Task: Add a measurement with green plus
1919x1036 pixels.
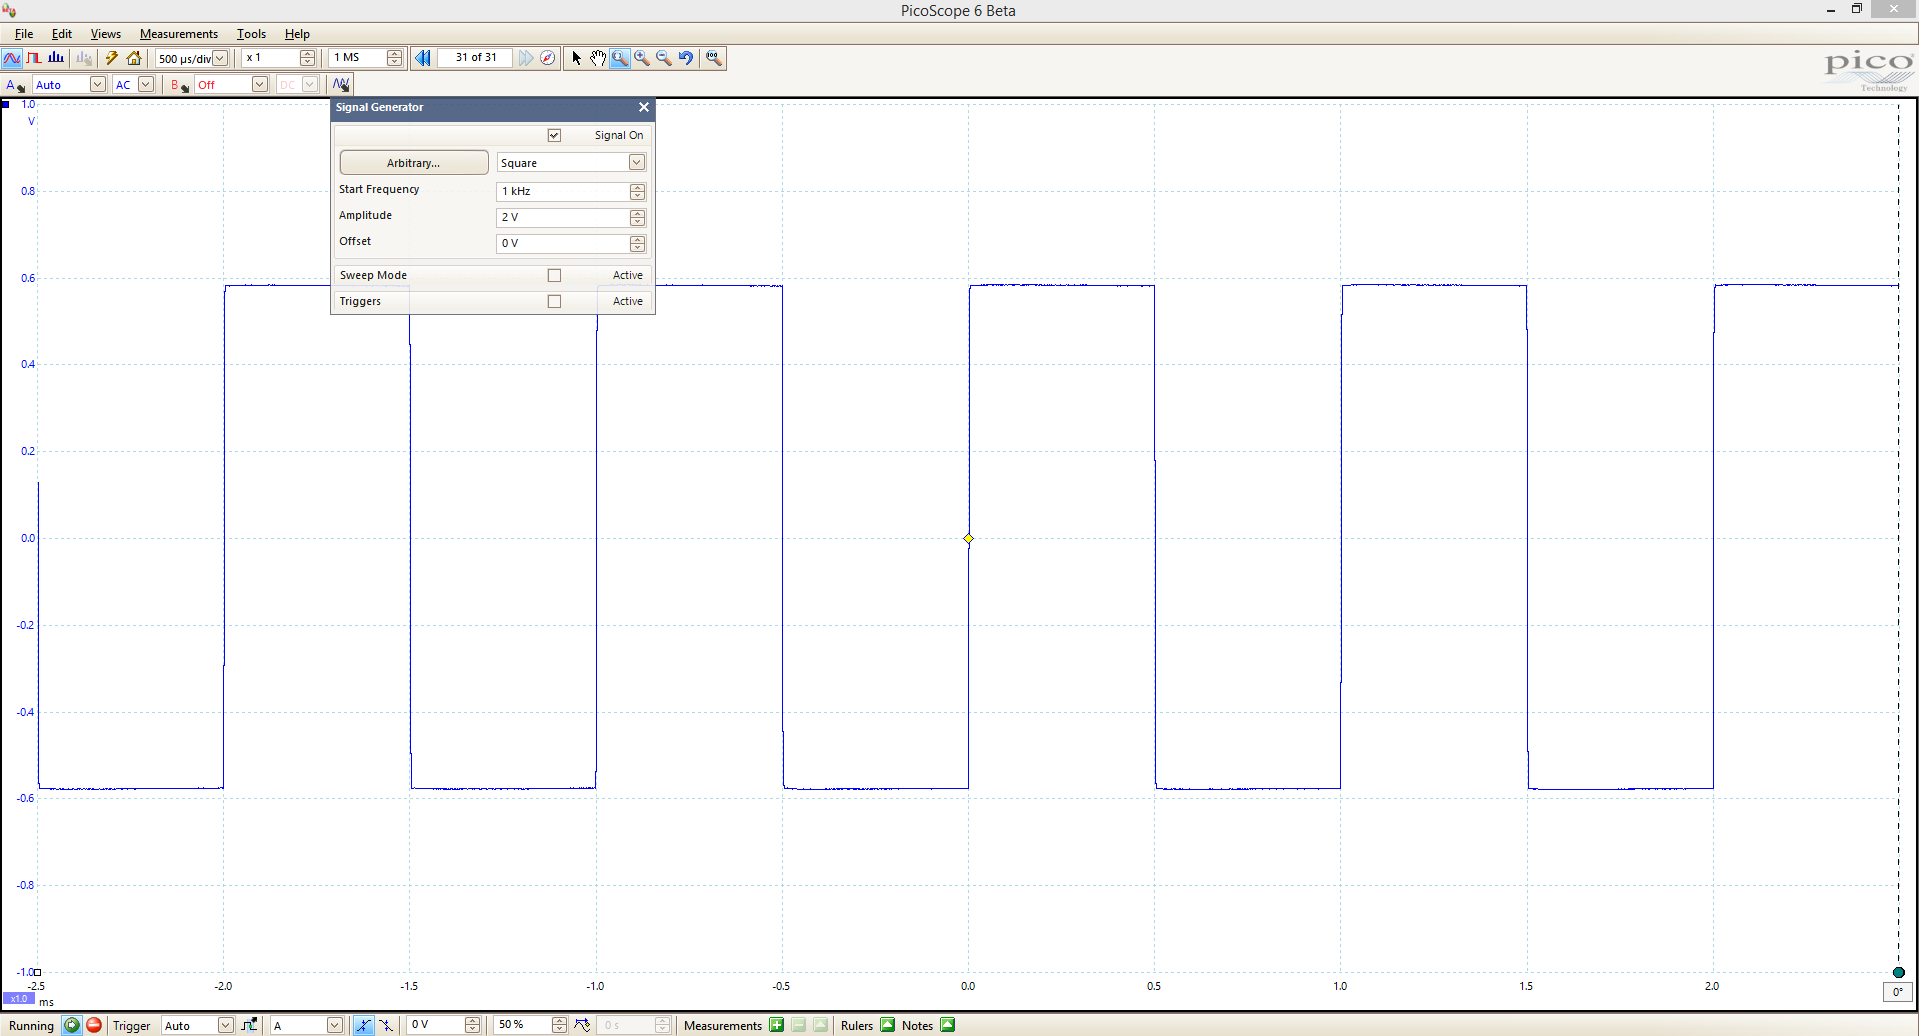Action: pos(777,1025)
